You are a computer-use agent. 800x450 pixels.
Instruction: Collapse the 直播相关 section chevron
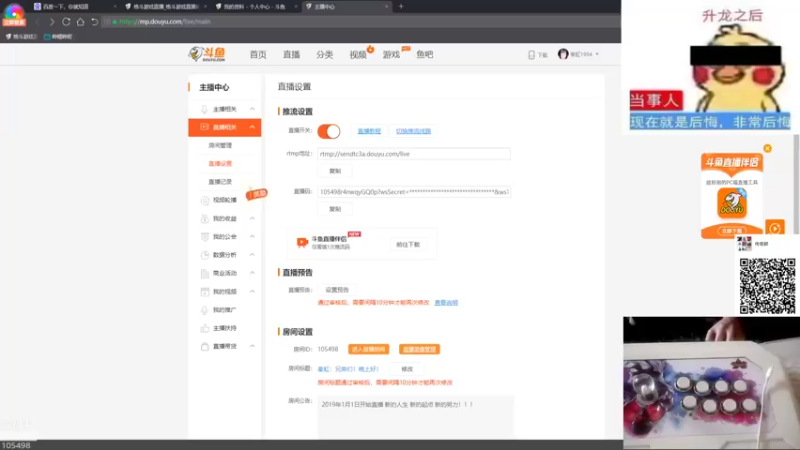pyautogui.click(x=252, y=127)
